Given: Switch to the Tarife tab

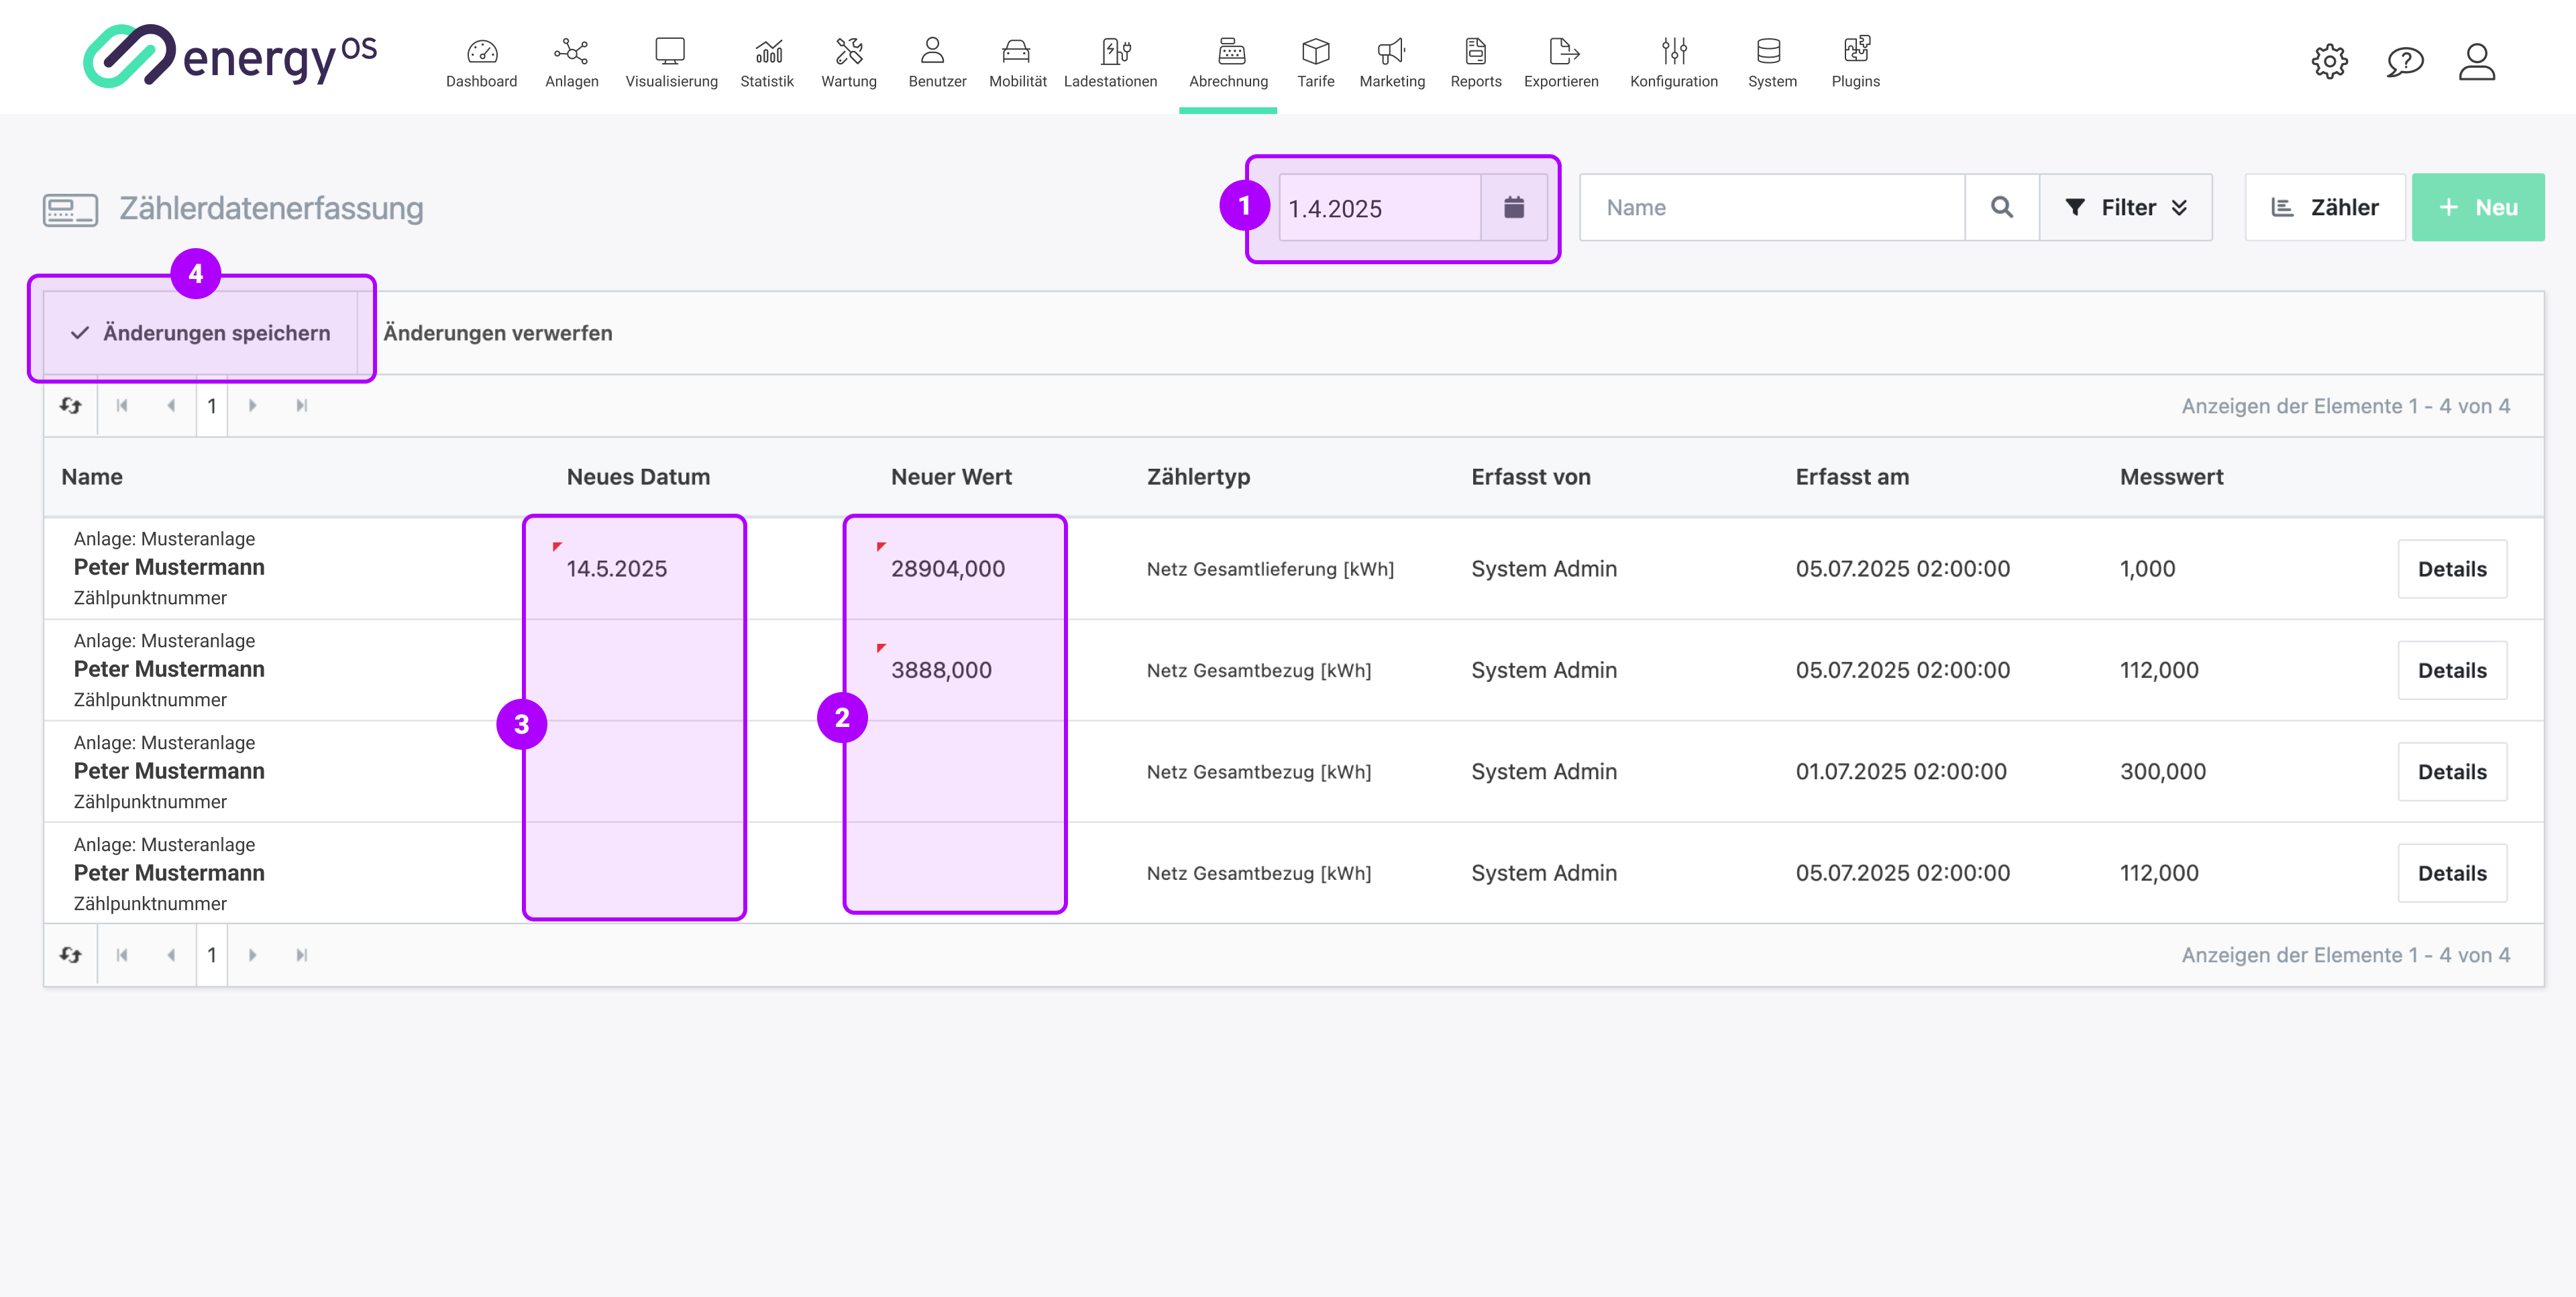Looking at the screenshot, I should [1315, 62].
